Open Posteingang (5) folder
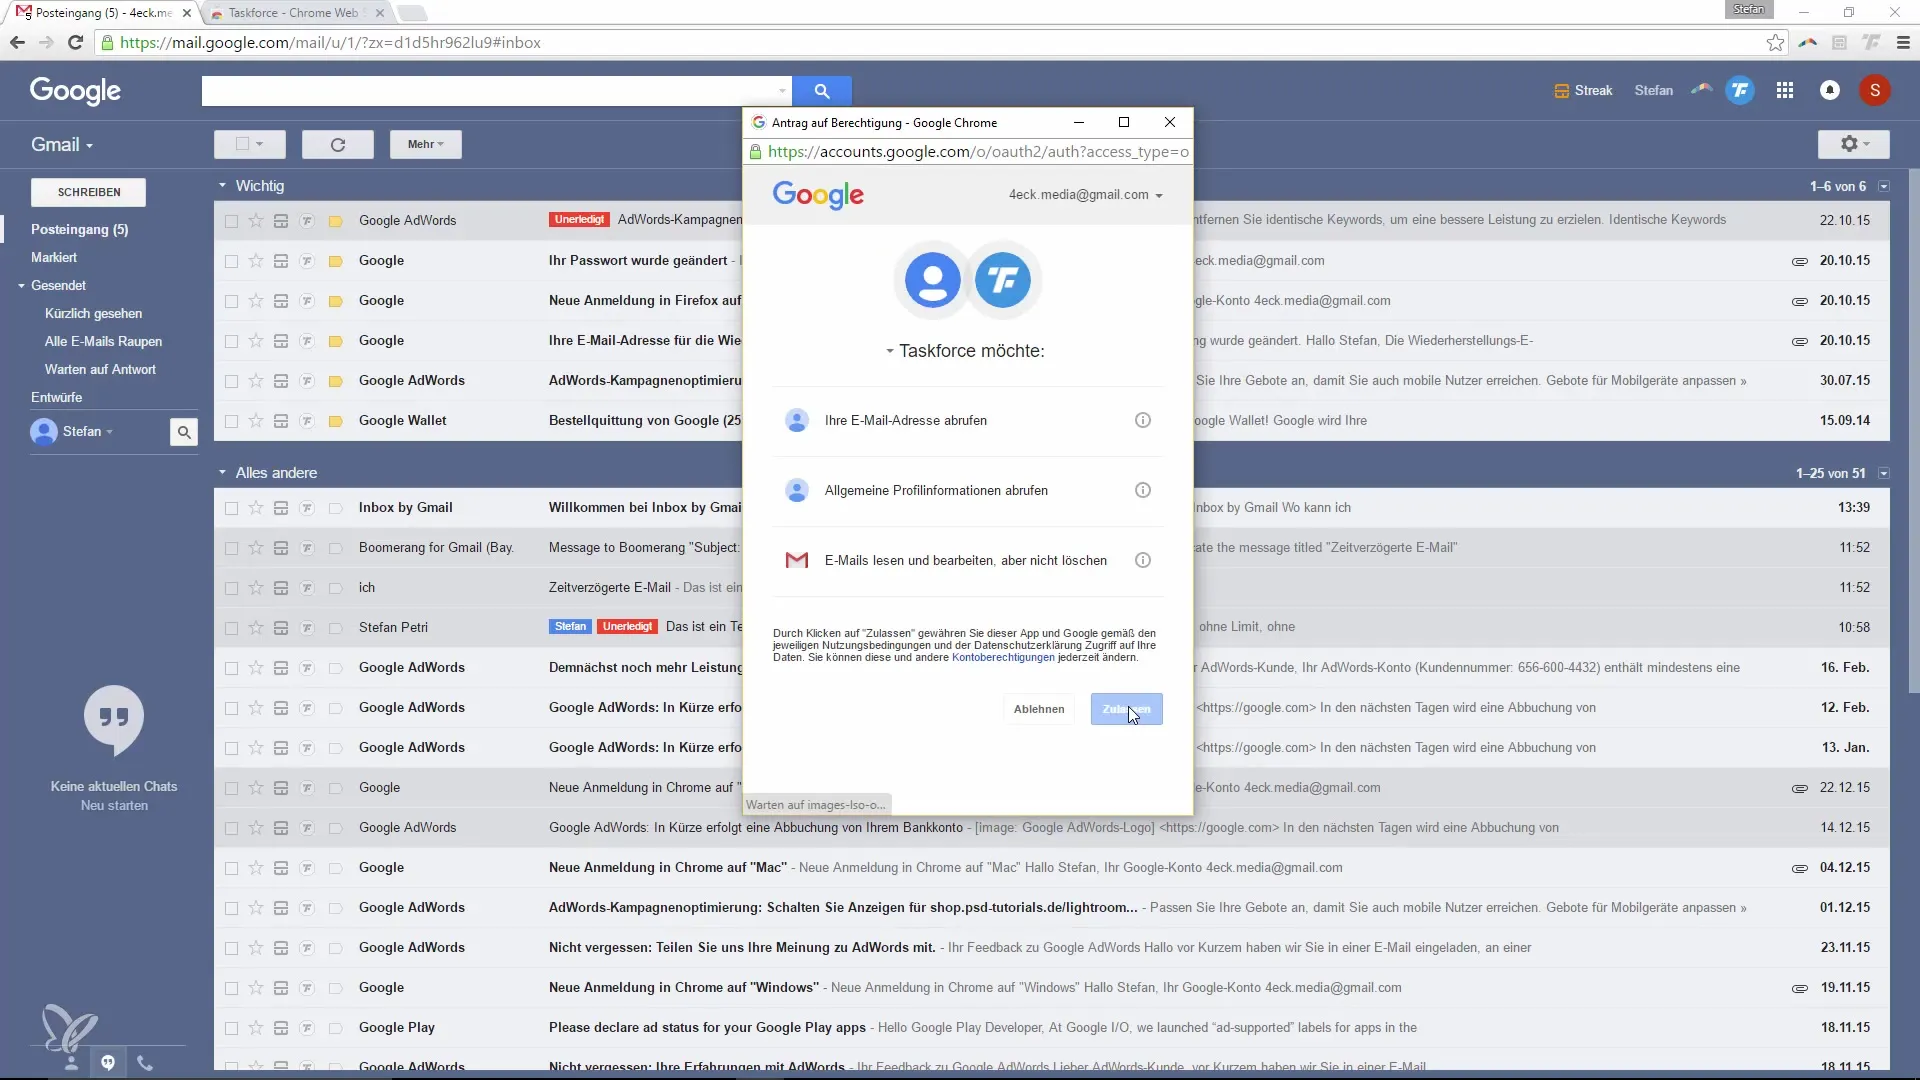This screenshot has height=1080, width=1920. pos(80,229)
